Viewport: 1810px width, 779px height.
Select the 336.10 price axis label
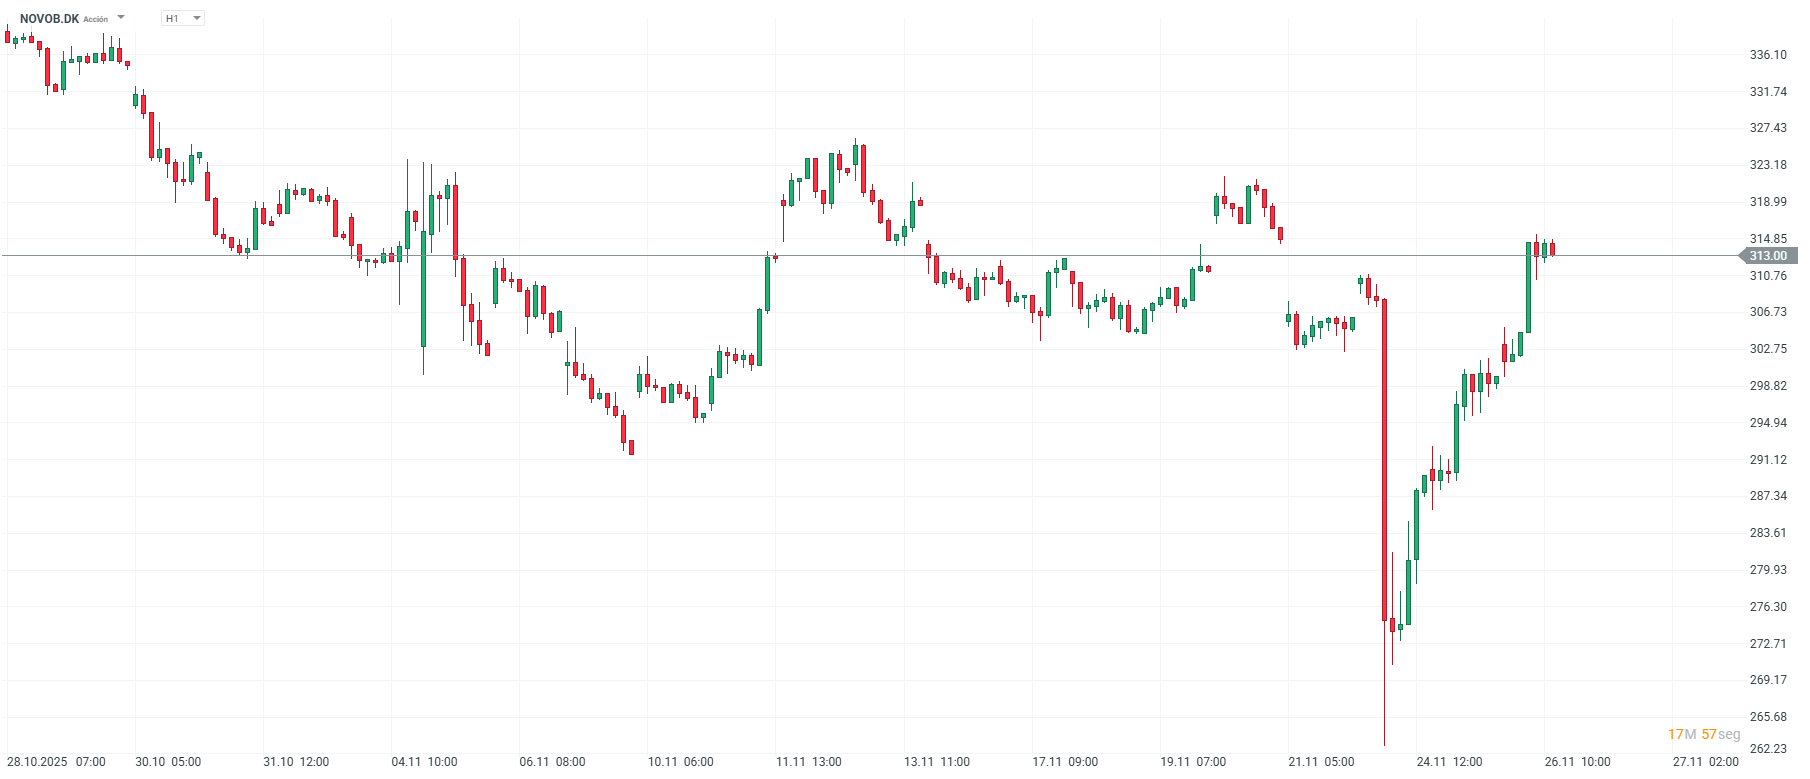click(x=1770, y=56)
